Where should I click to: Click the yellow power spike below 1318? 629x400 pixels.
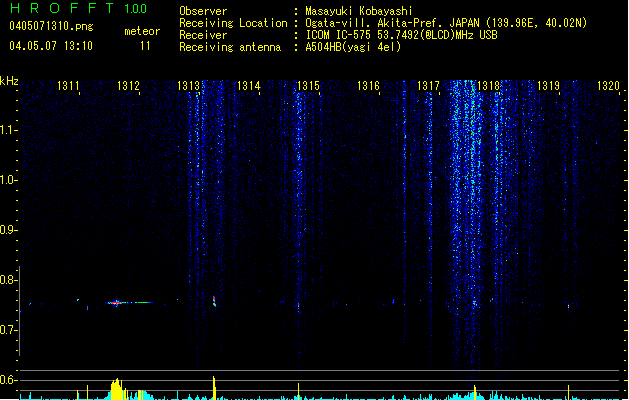coord(475,392)
